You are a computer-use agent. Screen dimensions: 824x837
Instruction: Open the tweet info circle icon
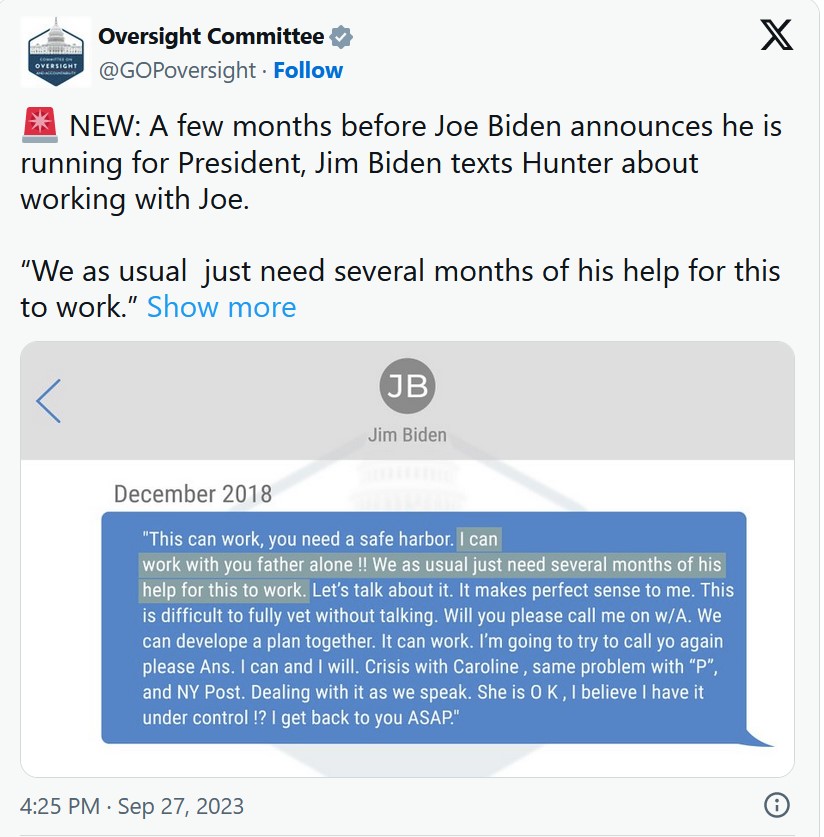[x=777, y=805]
